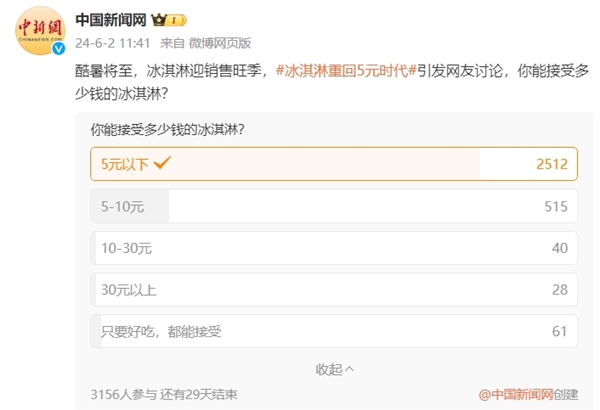Open the post timestamp 24-6-2 11:41
This screenshot has width=600, height=410.
tap(112, 43)
